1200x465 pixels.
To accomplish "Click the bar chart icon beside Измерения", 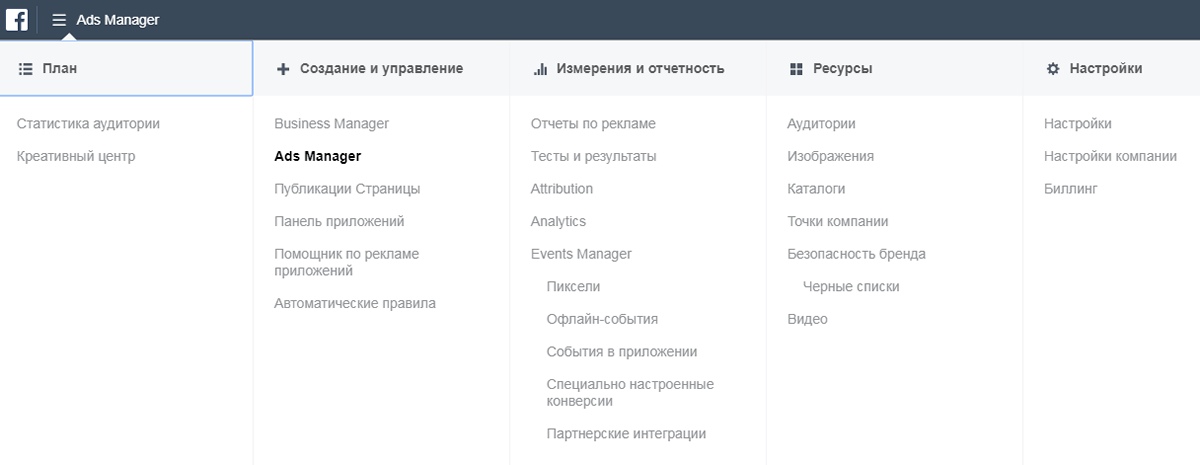I will [540, 69].
